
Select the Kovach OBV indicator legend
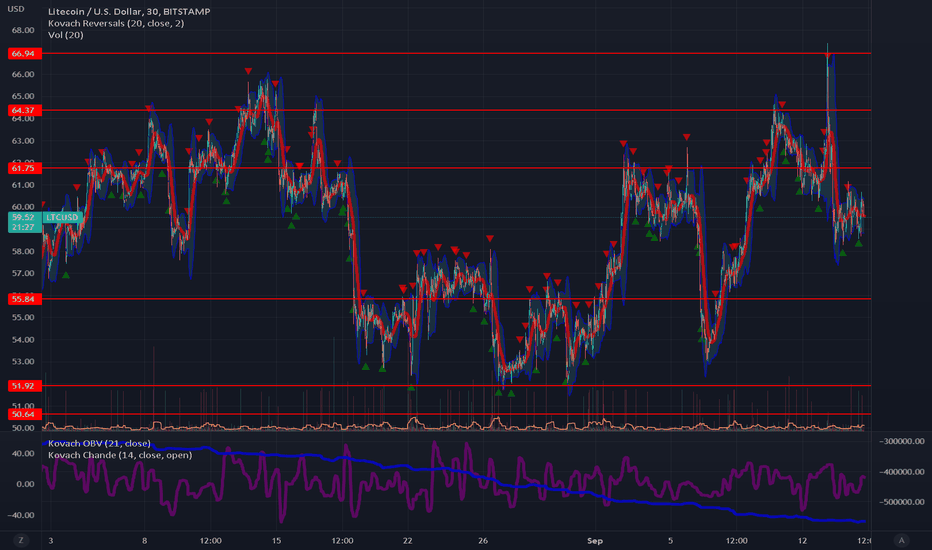(99, 444)
